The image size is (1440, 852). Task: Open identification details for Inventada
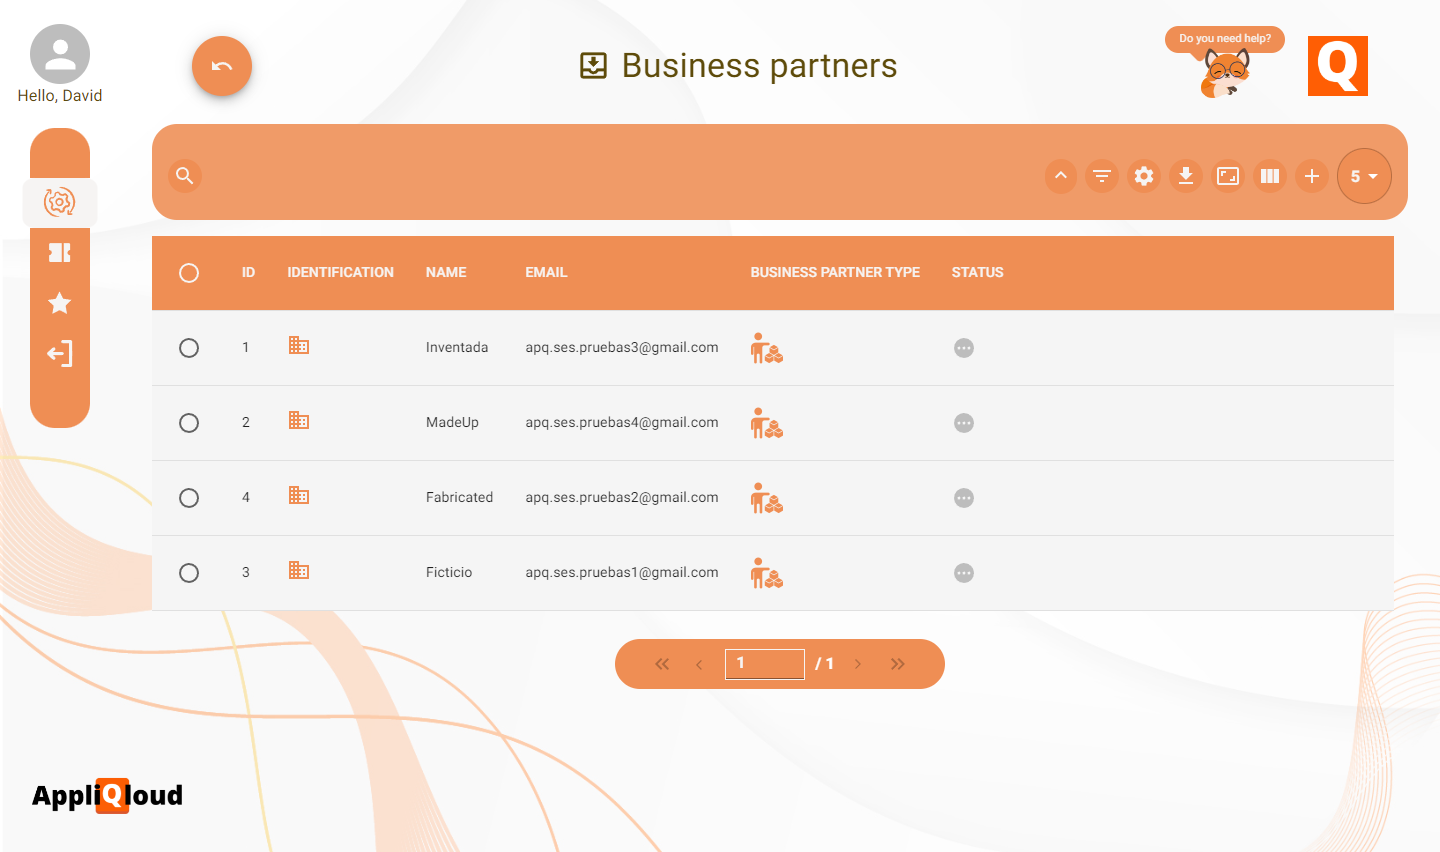tap(298, 345)
